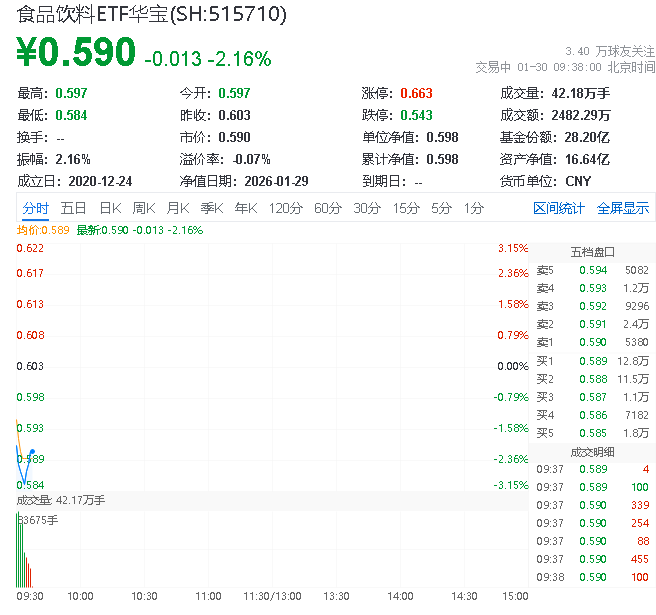This screenshot has height=615, width=656.
Task: Open 全屏显示 fullscreen view
Action: (x=623, y=208)
